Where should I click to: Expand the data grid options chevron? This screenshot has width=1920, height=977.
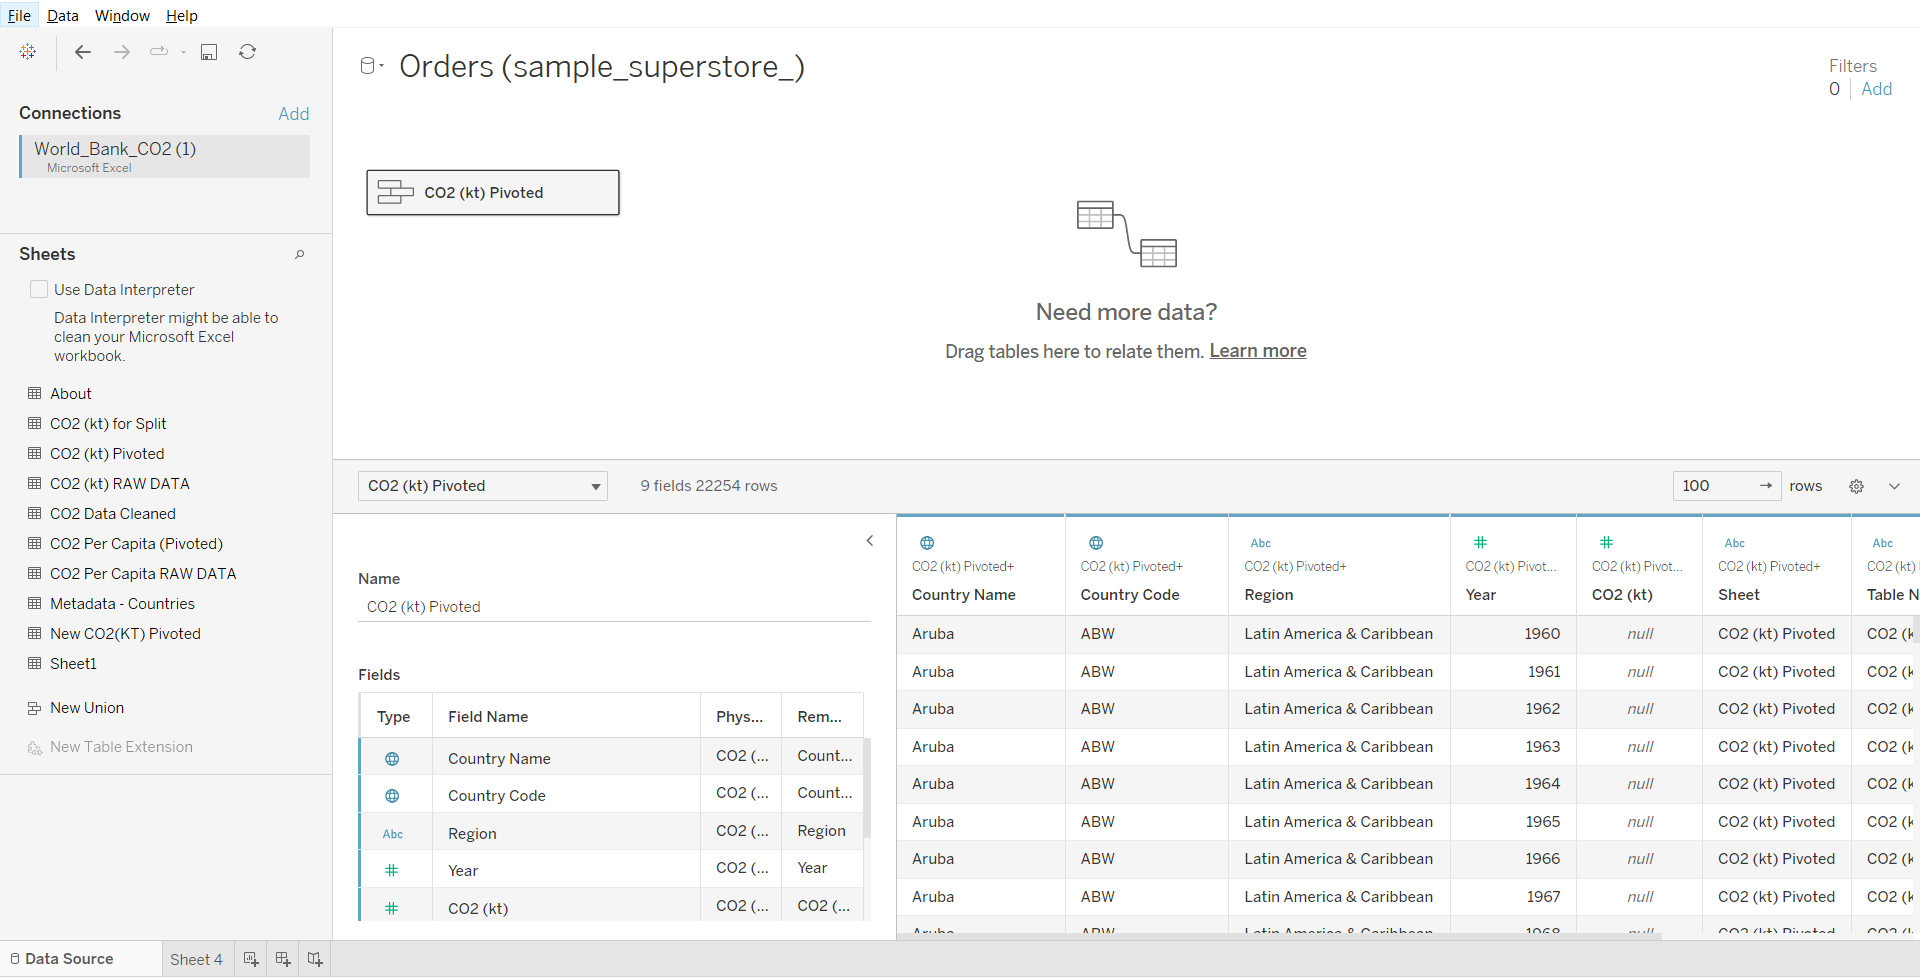coord(1894,486)
